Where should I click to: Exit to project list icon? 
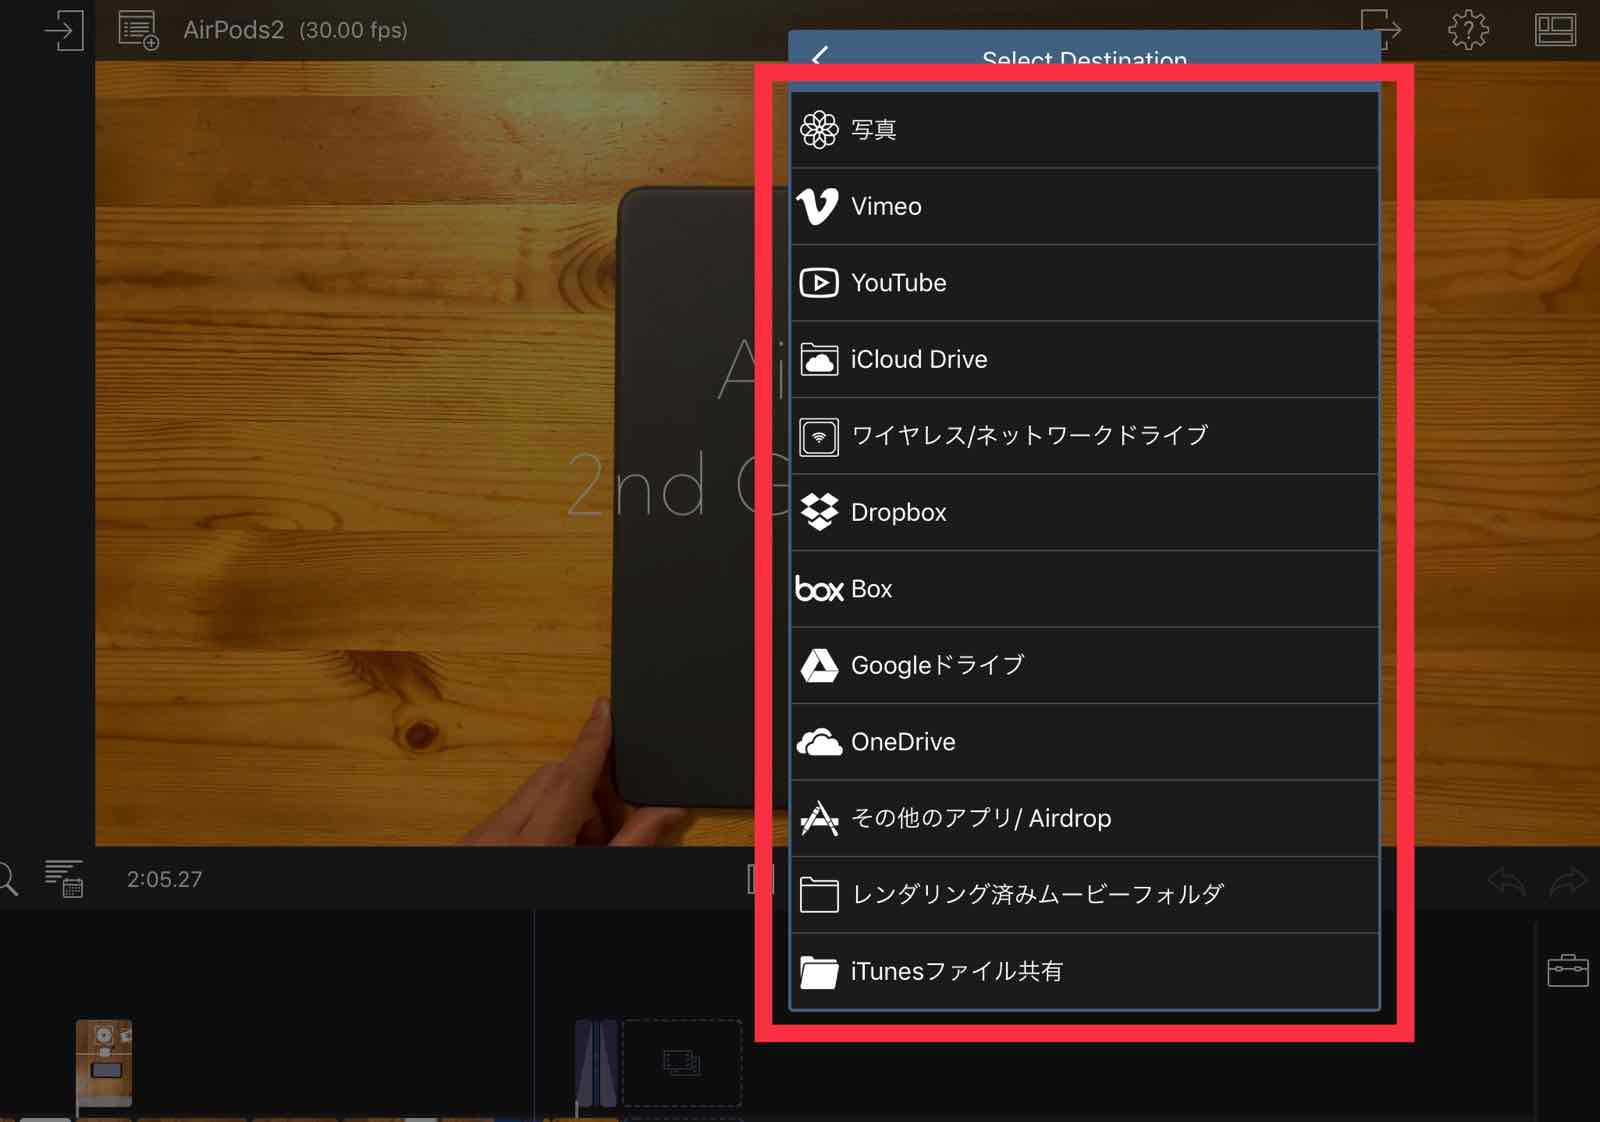(64, 30)
